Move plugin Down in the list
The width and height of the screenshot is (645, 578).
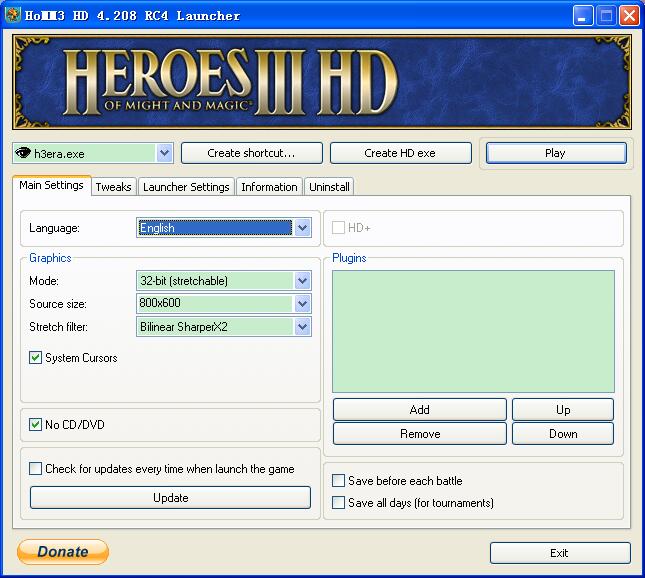click(x=563, y=434)
